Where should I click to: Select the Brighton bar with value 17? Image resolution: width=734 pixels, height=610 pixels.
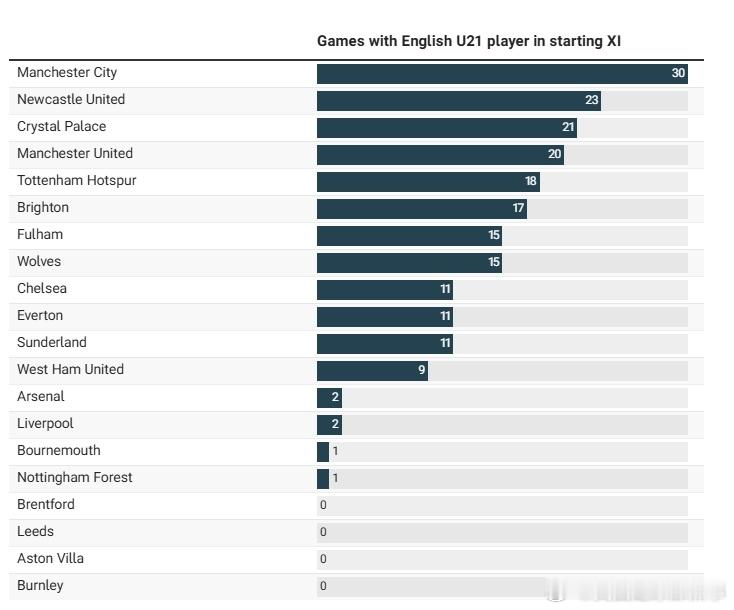coord(421,209)
